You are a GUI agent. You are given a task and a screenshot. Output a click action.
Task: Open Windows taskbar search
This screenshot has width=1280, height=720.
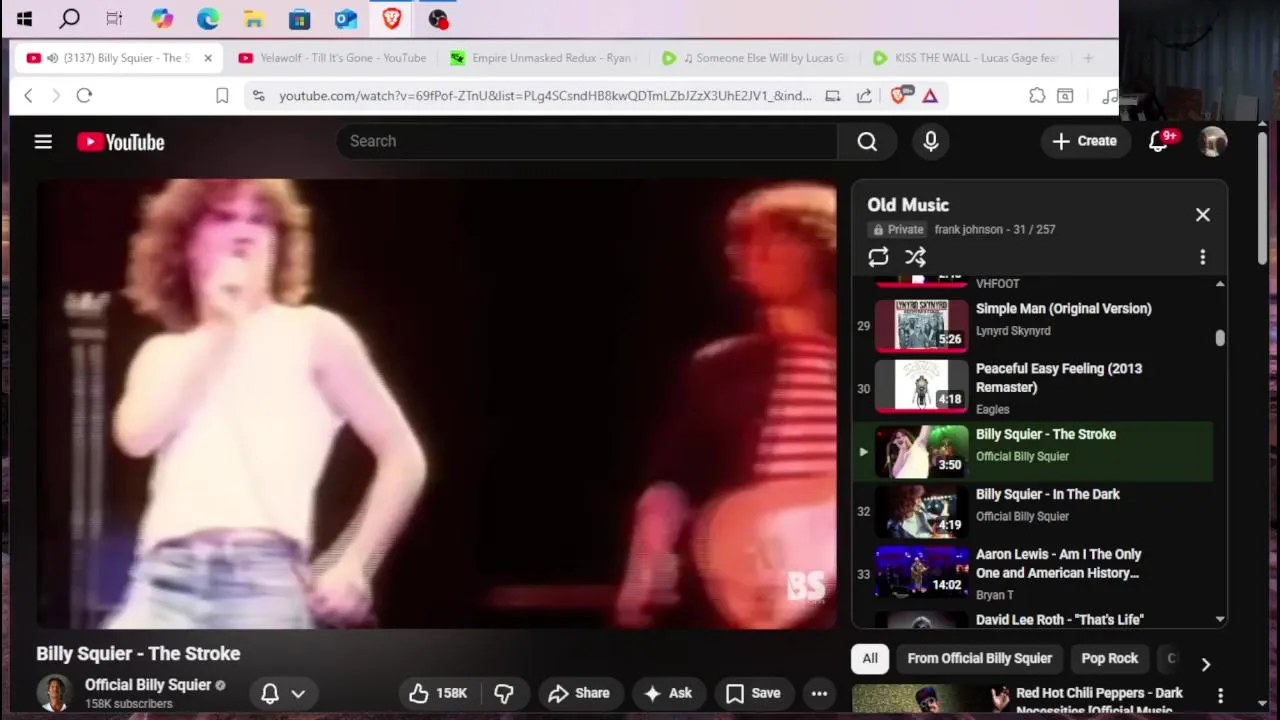(x=69, y=18)
